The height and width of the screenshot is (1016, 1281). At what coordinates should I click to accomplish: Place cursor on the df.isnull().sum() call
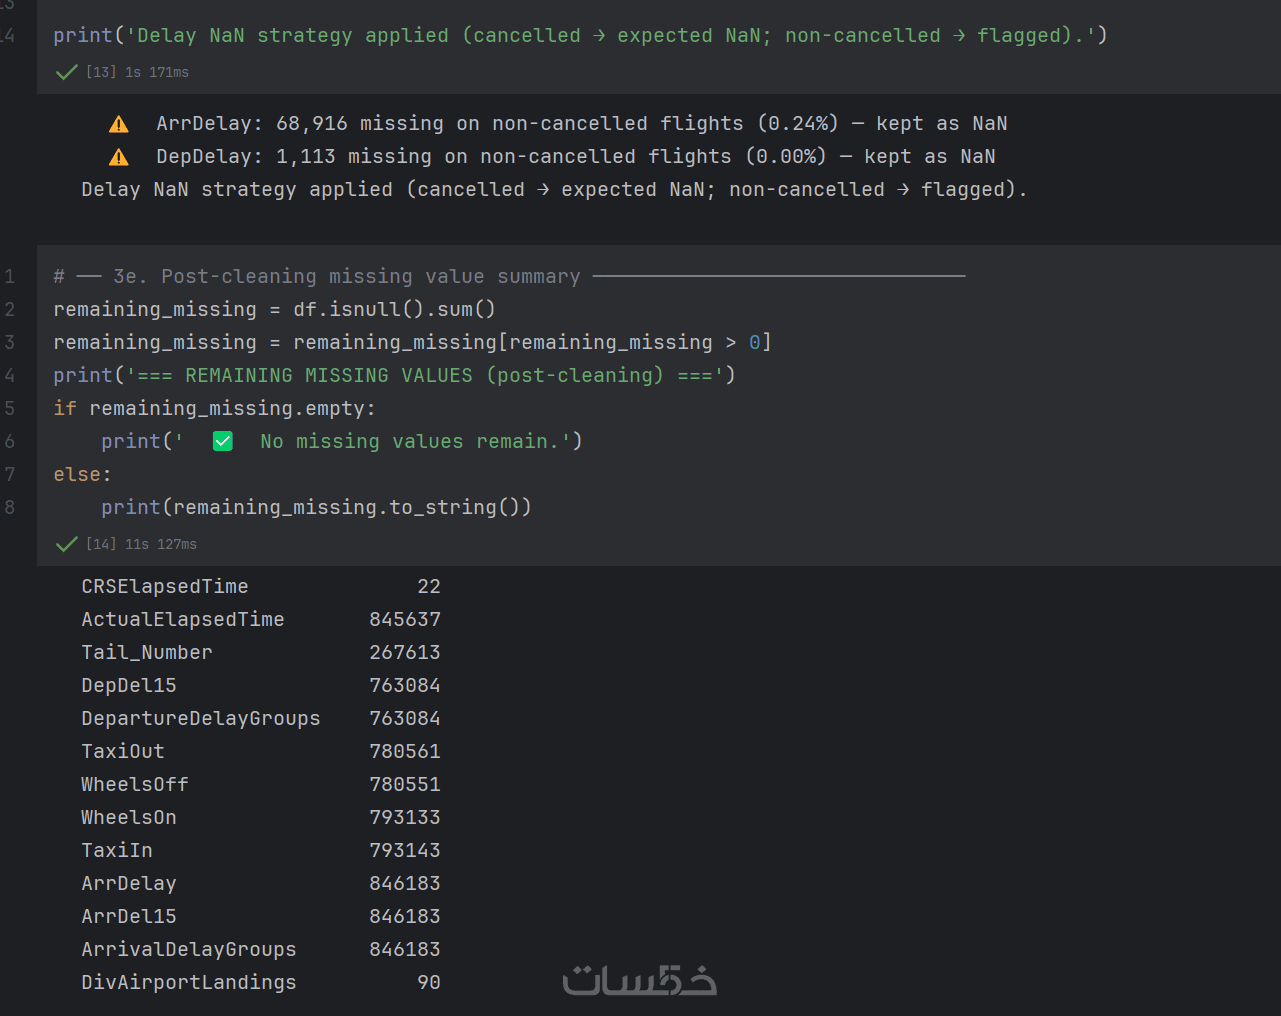click(x=394, y=309)
